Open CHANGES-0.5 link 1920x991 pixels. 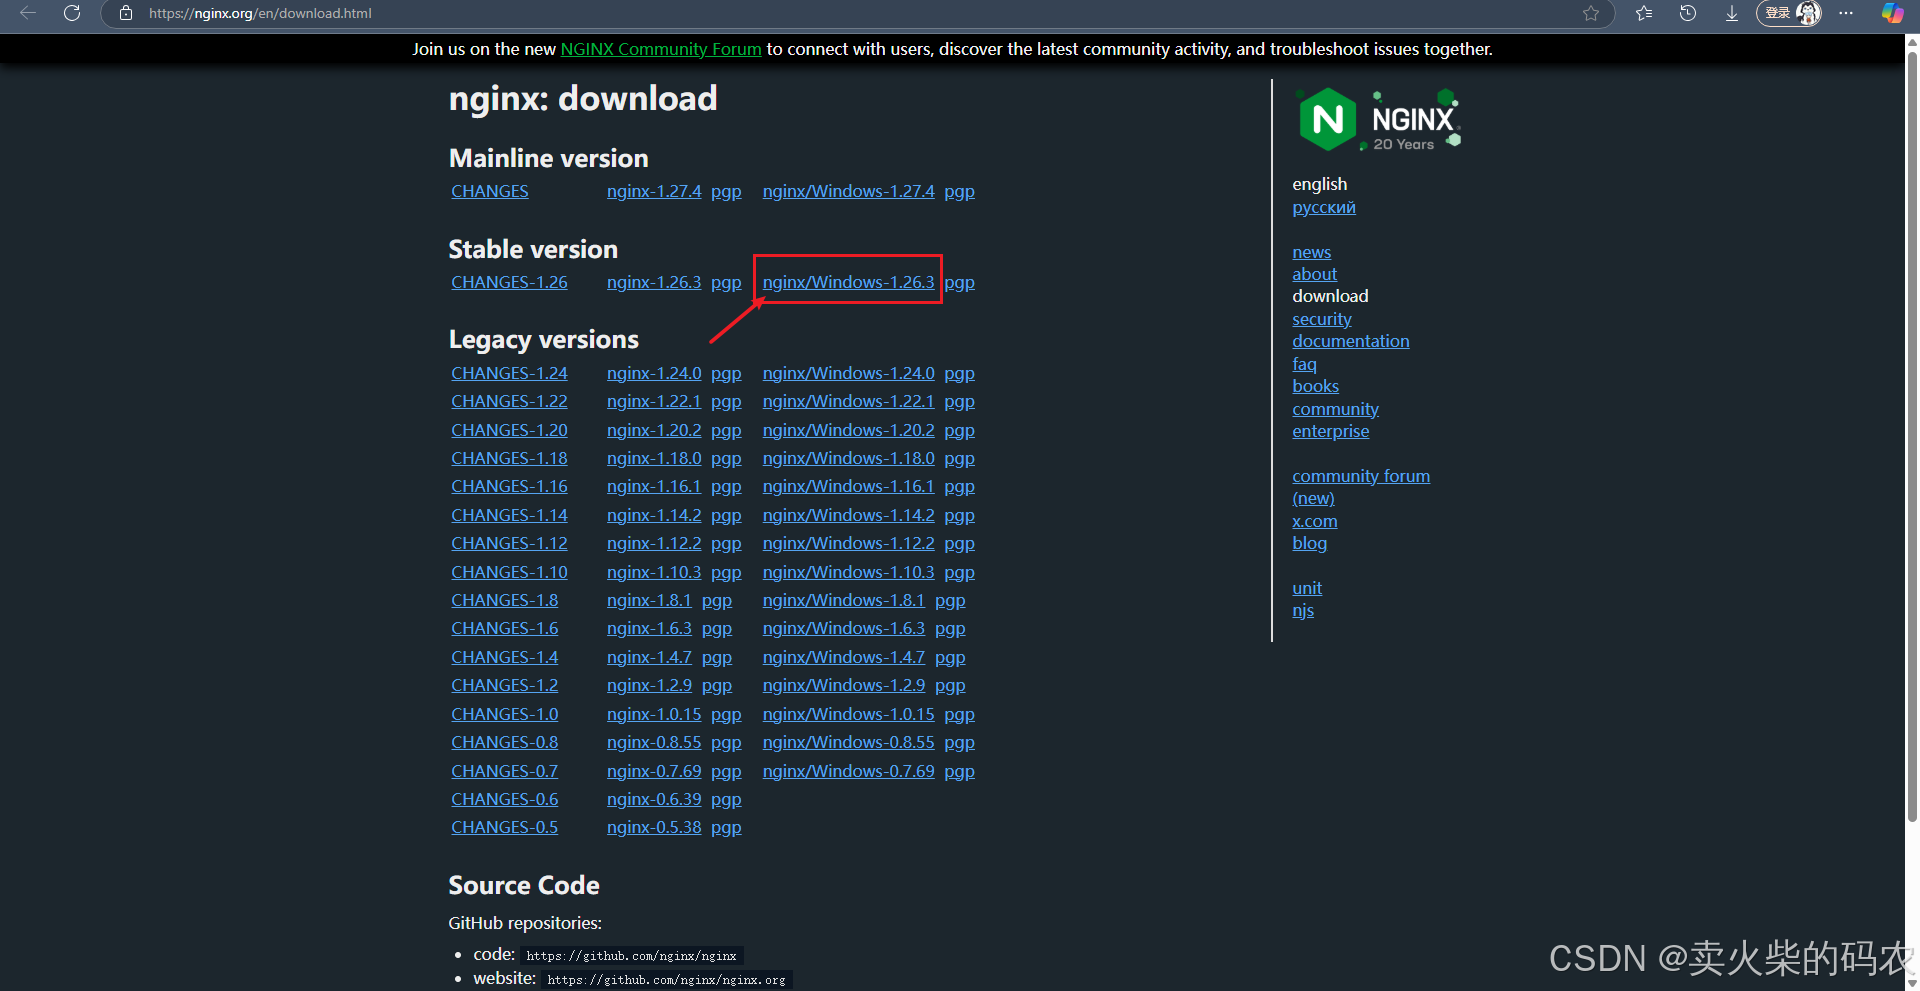[x=504, y=827]
